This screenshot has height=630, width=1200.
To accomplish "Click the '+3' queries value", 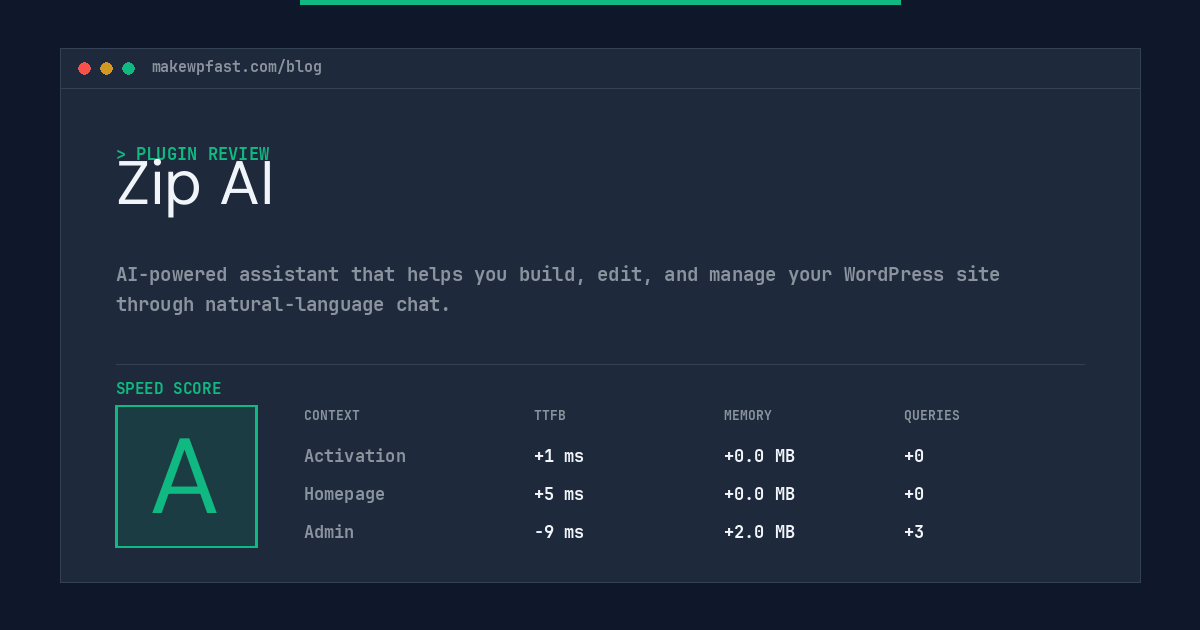I will click(x=914, y=532).
